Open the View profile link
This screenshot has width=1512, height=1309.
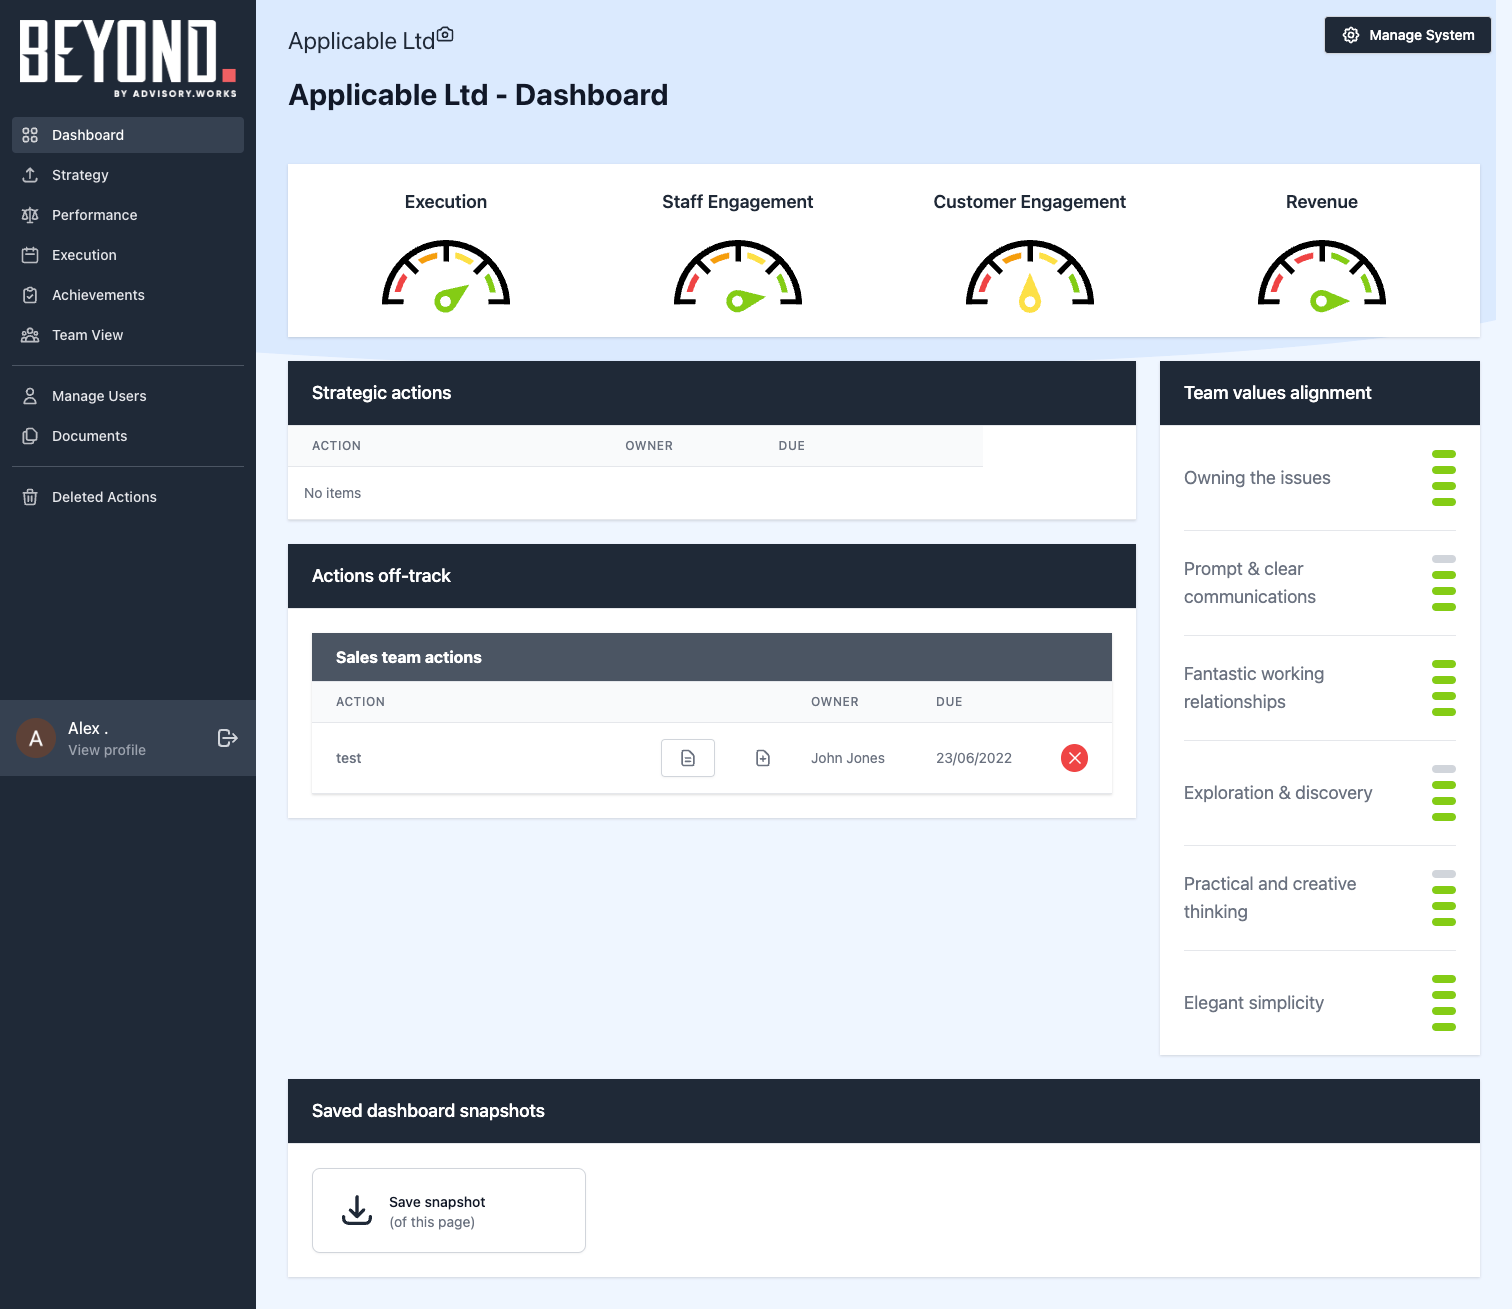point(107,750)
